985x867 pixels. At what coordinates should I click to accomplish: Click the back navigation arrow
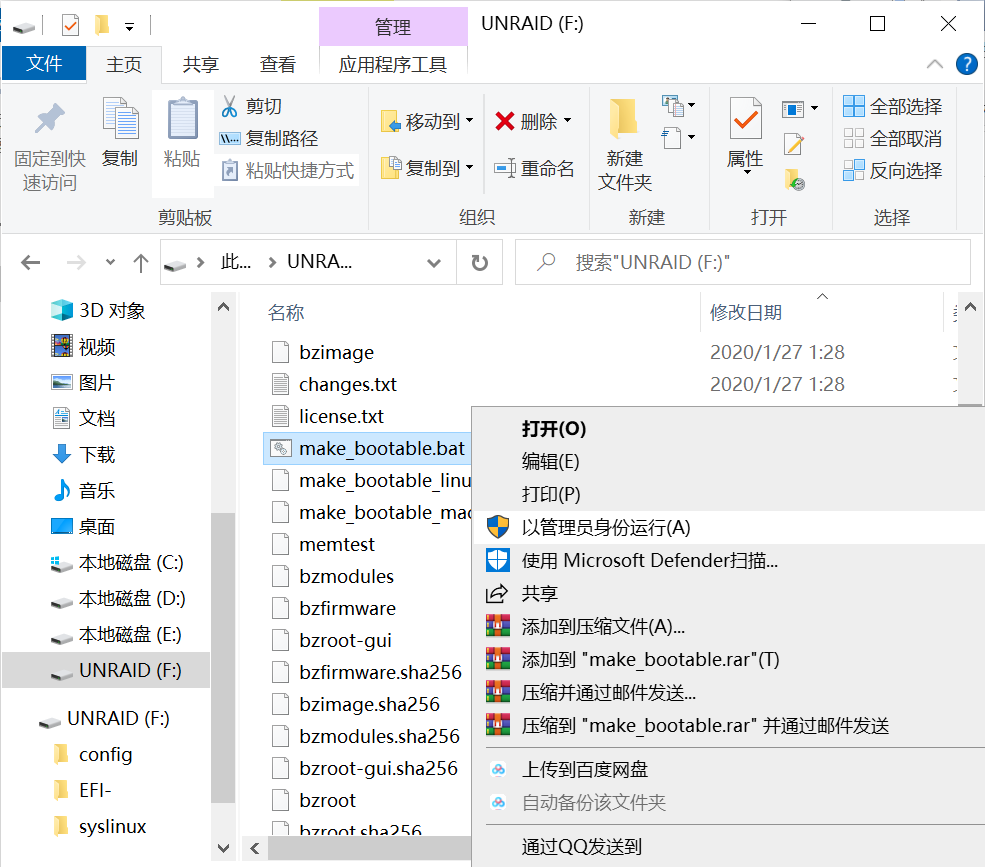tap(30, 261)
